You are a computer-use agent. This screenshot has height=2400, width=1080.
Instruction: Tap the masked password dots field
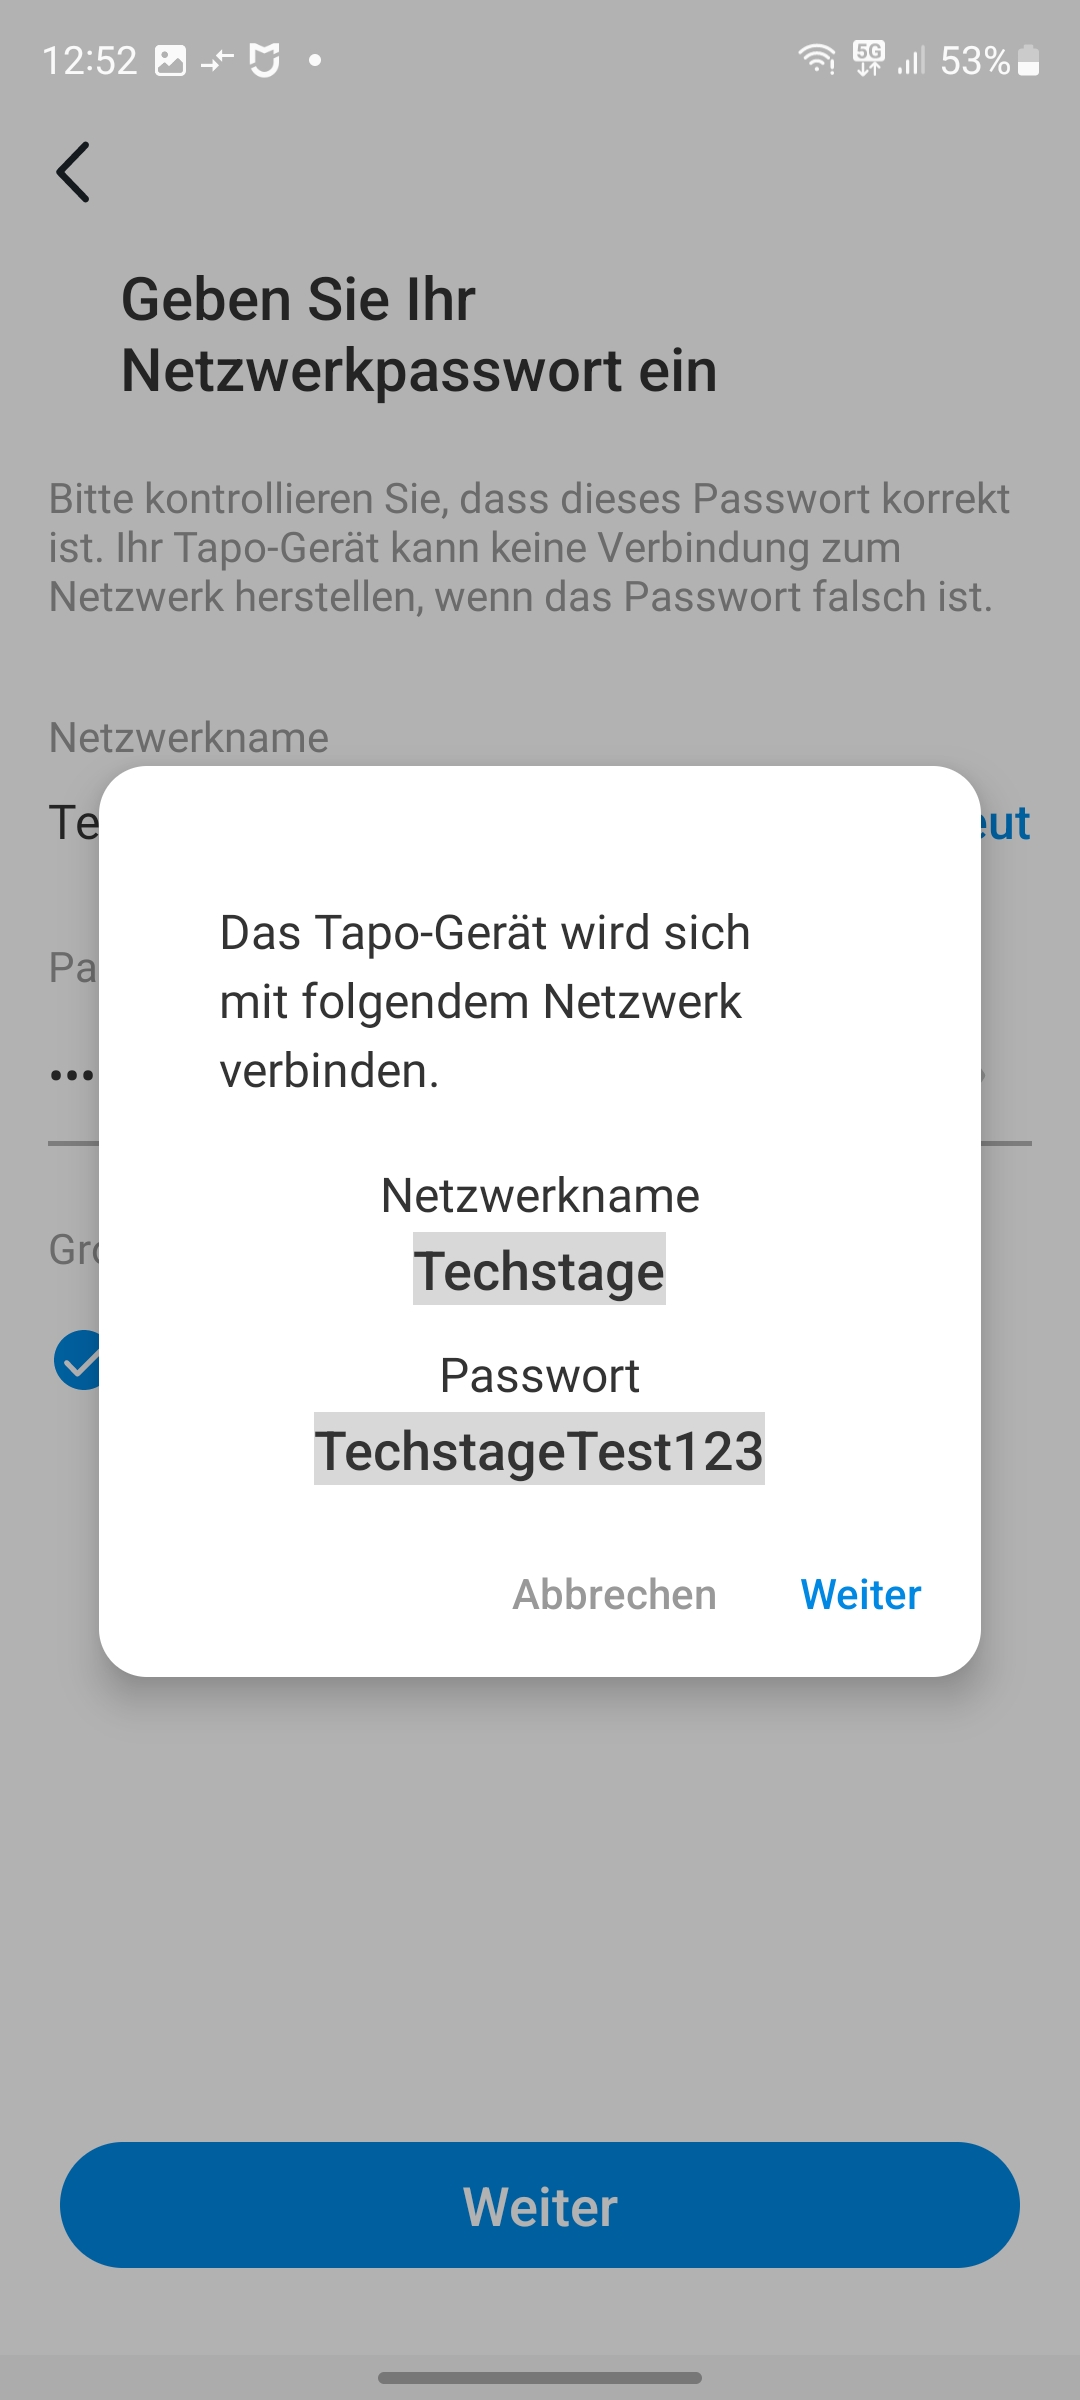[x=73, y=1076]
